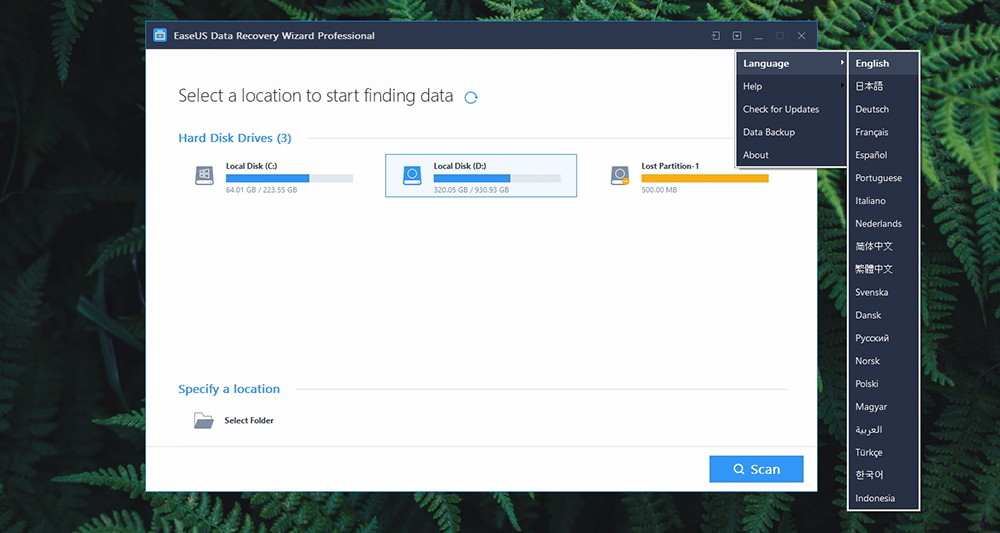Click the Local Disk (C:) drive icon
This screenshot has height=533, width=1000.
pyautogui.click(x=204, y=175)
